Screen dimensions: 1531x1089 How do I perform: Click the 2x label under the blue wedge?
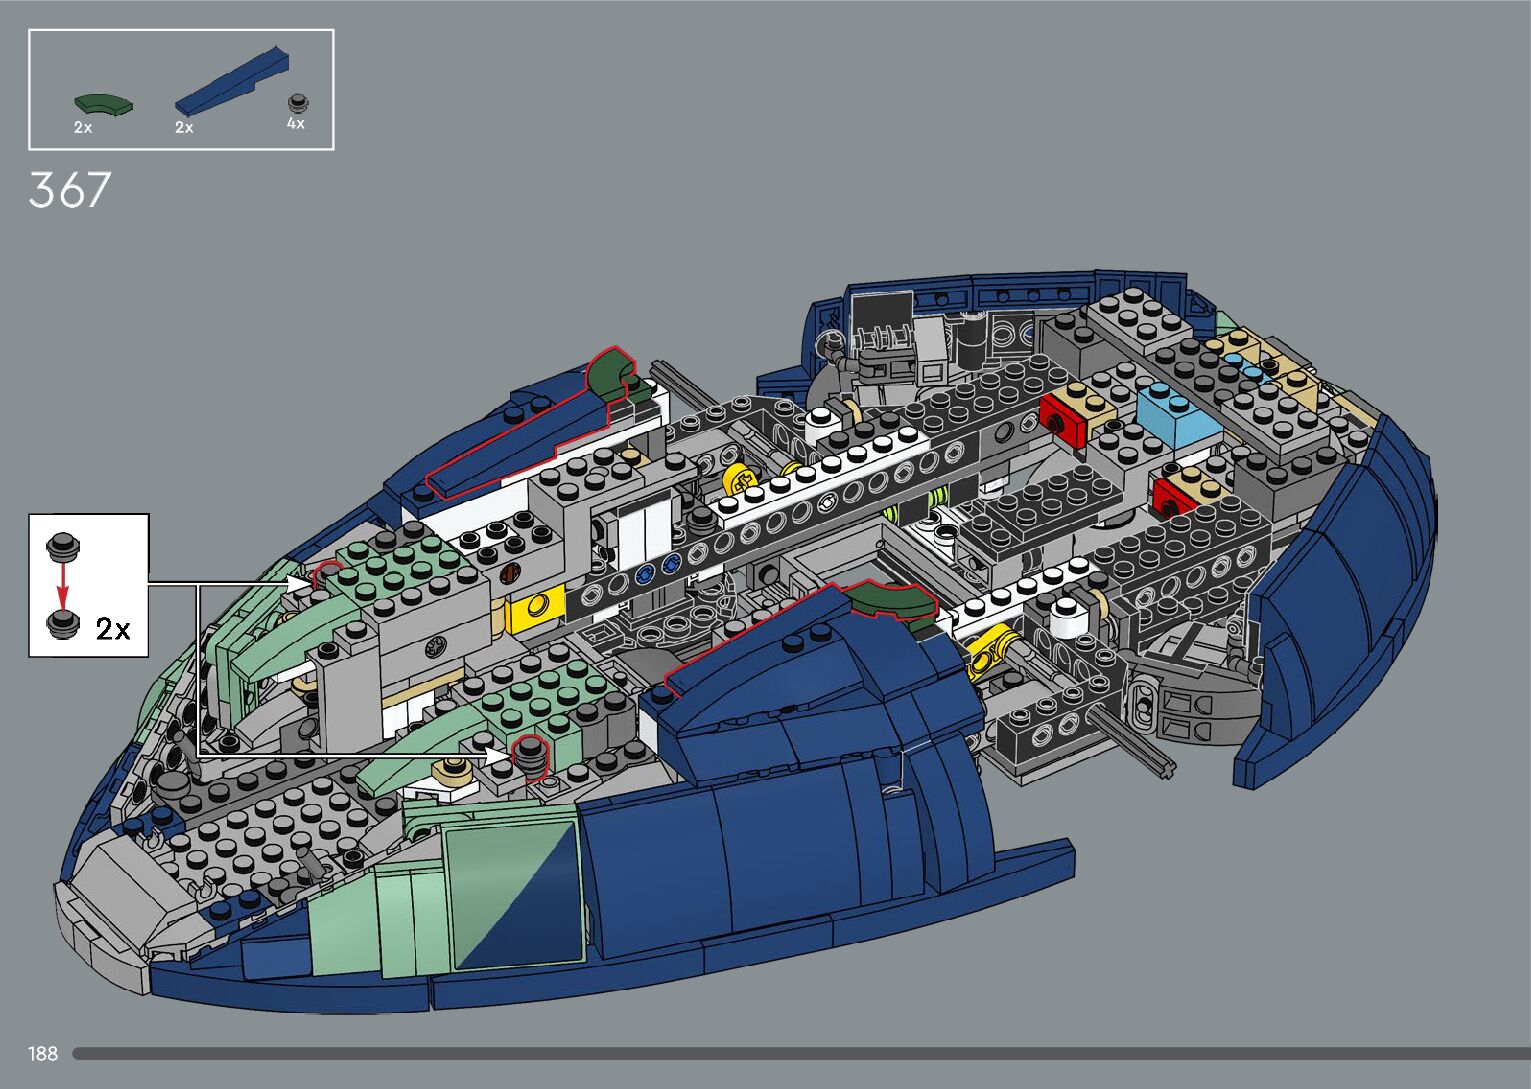184,128
